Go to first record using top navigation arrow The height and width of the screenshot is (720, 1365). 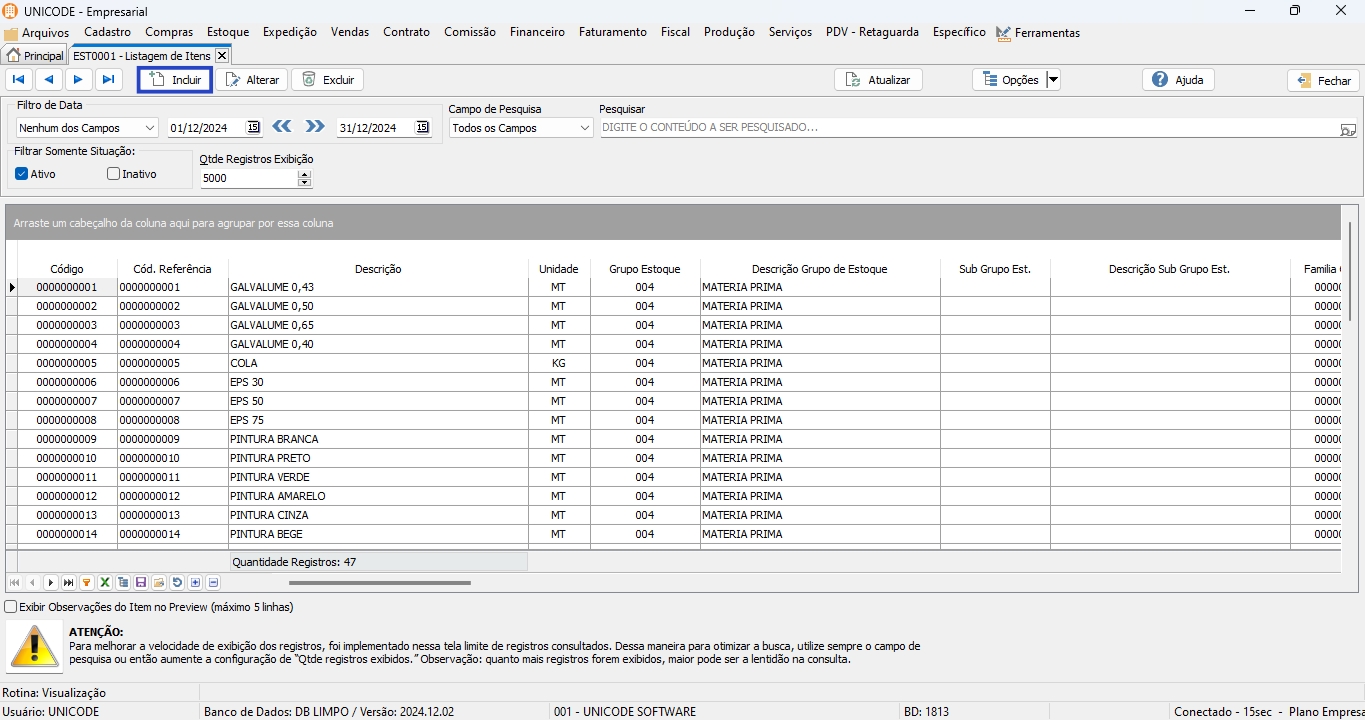click(x=19, y=80)
